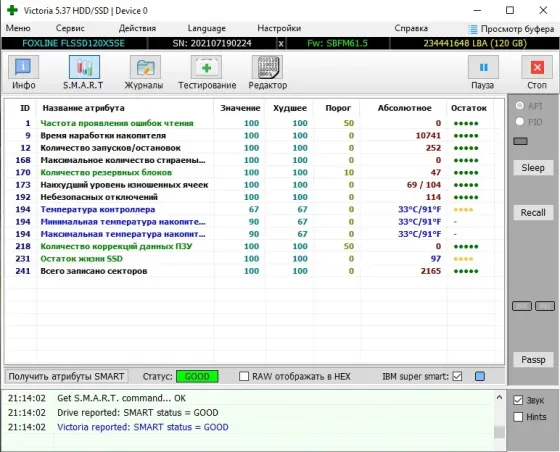Viewport: 560px width, 452px height.
Task: Disable the Звук sound checkbox
Action: coord(518,400)
